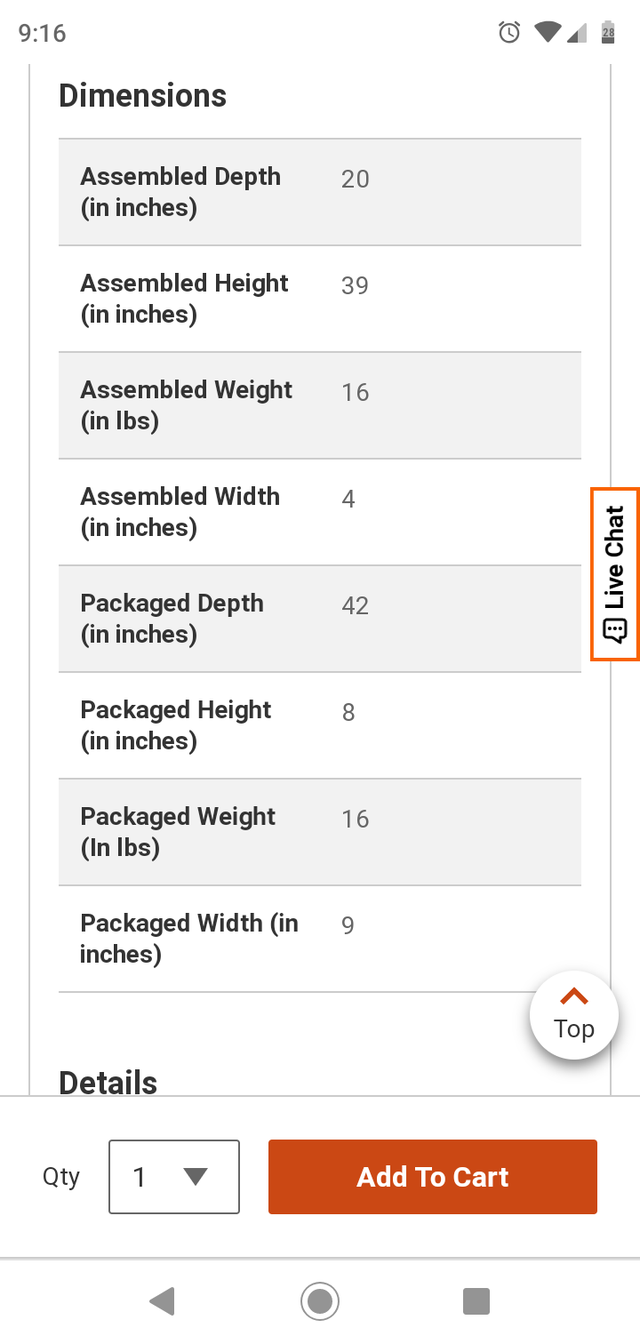Viewport: 640px width, 1344px height.
Task: Click the speech bubble icon on Live Chat
Action: pyautogui.click(x=614, y=631)
